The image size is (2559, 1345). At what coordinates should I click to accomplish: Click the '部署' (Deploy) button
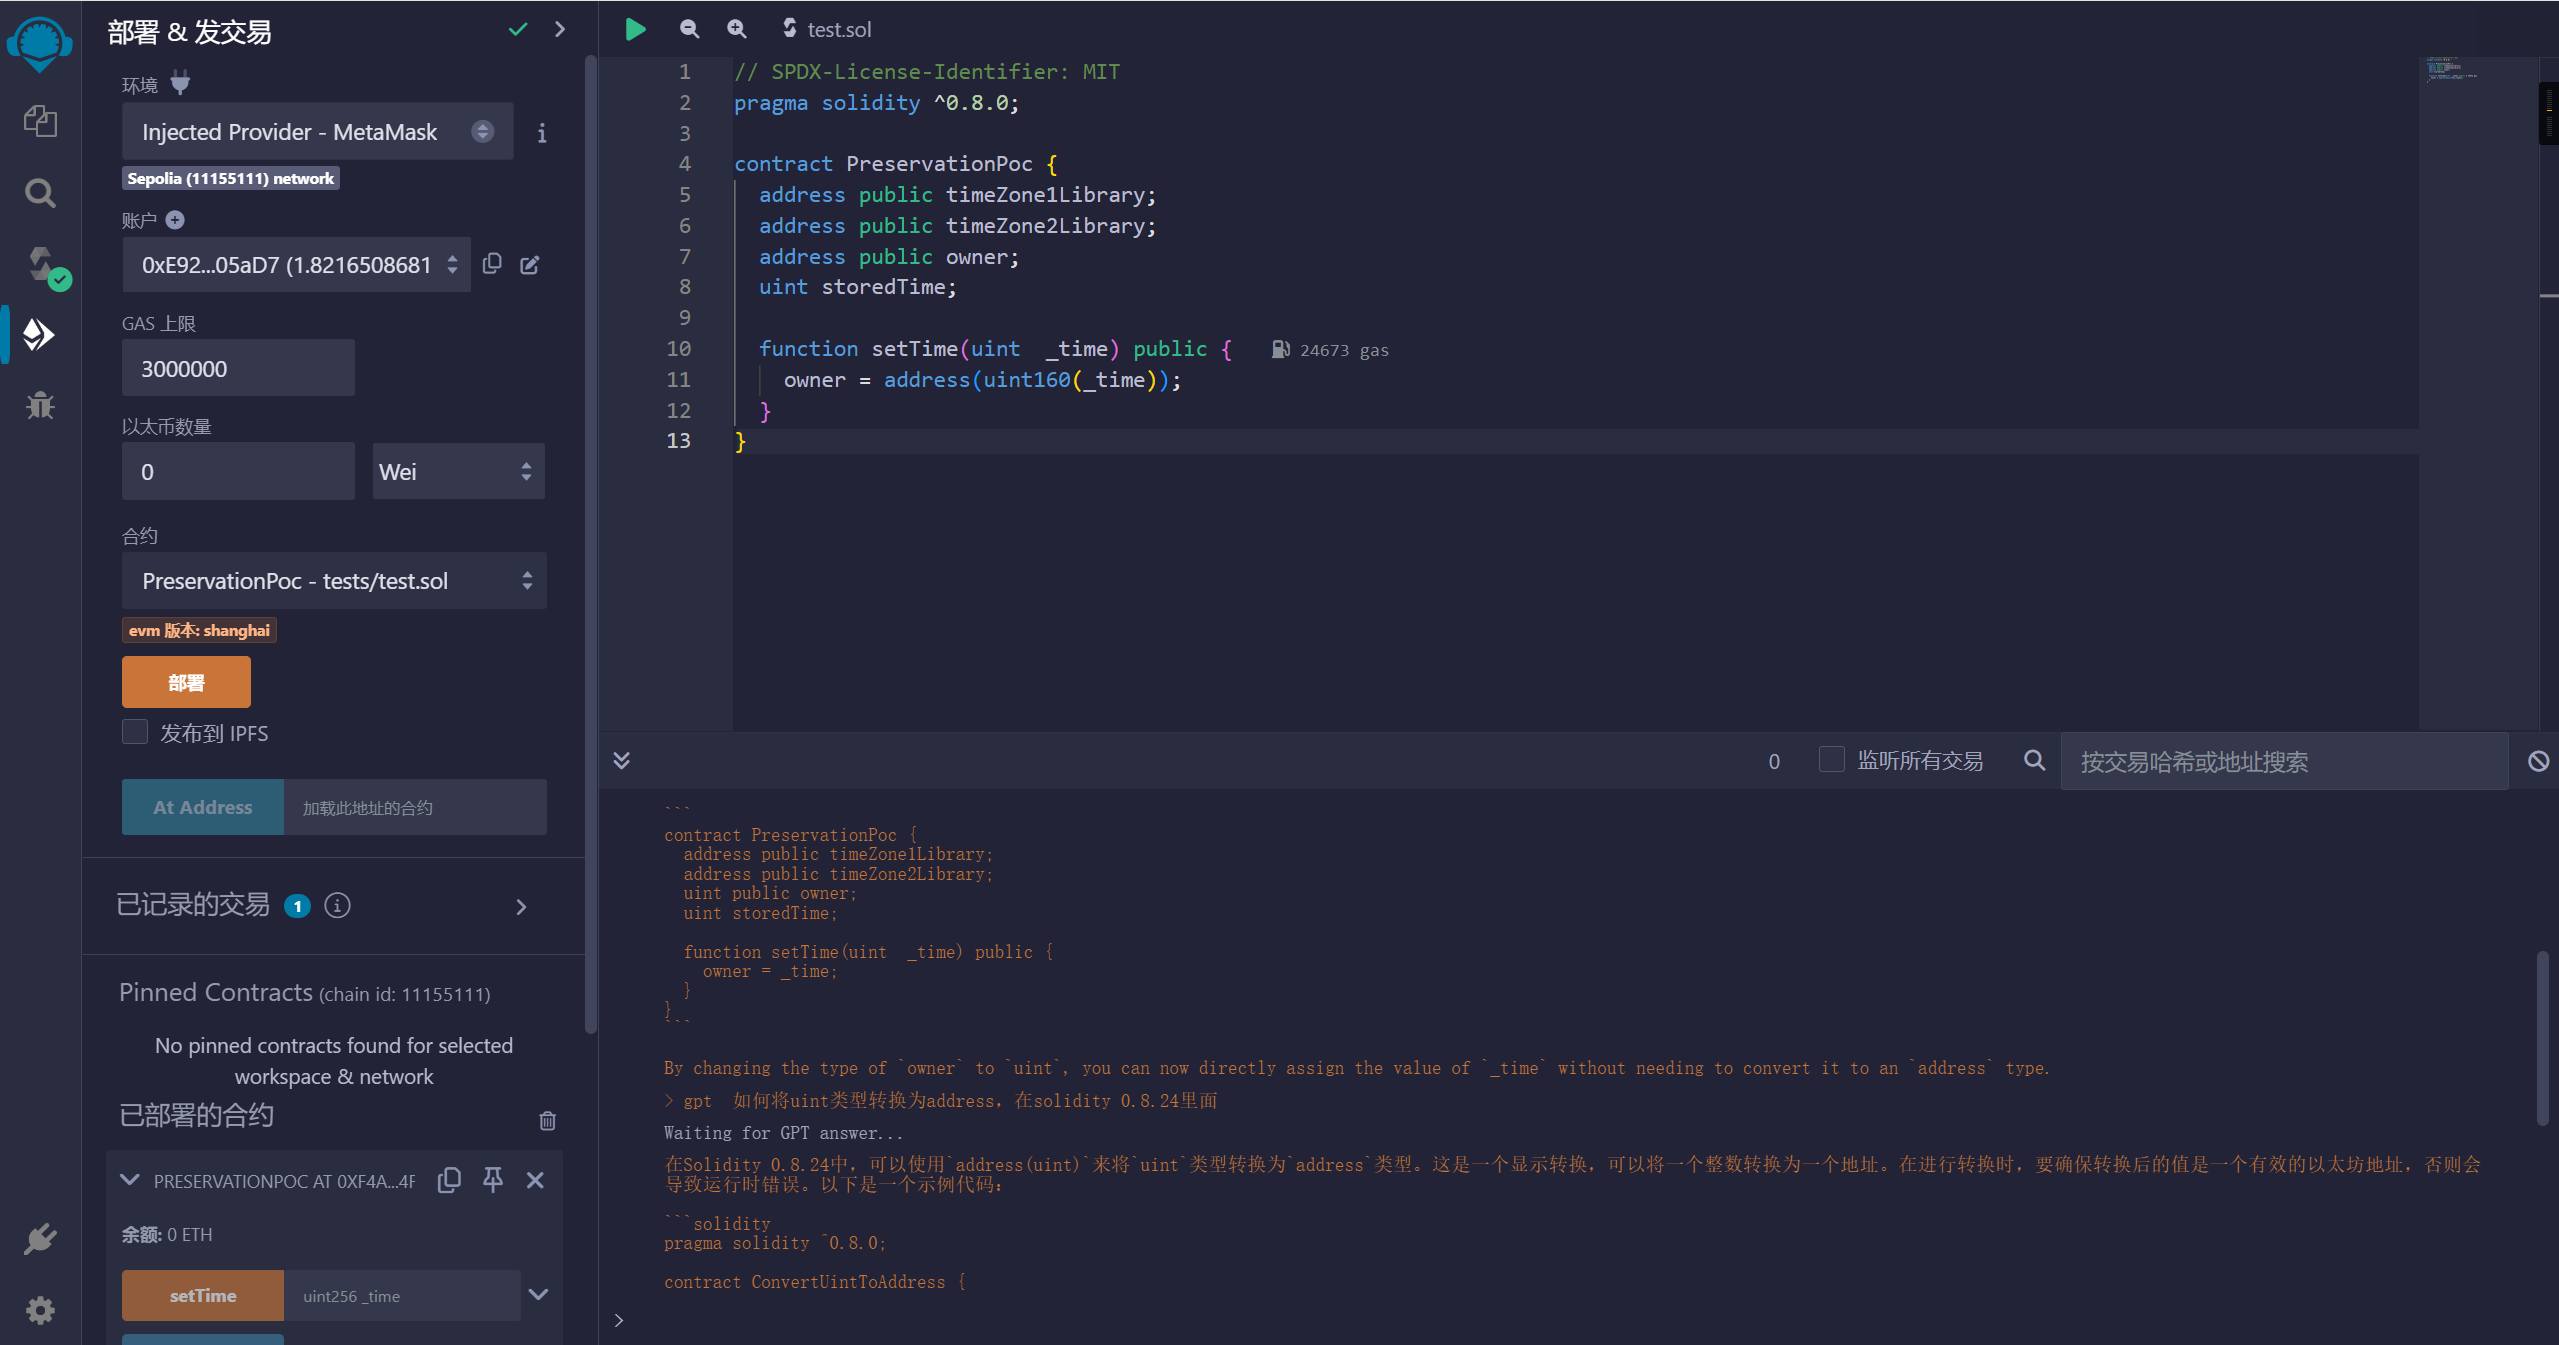(186, 680)
